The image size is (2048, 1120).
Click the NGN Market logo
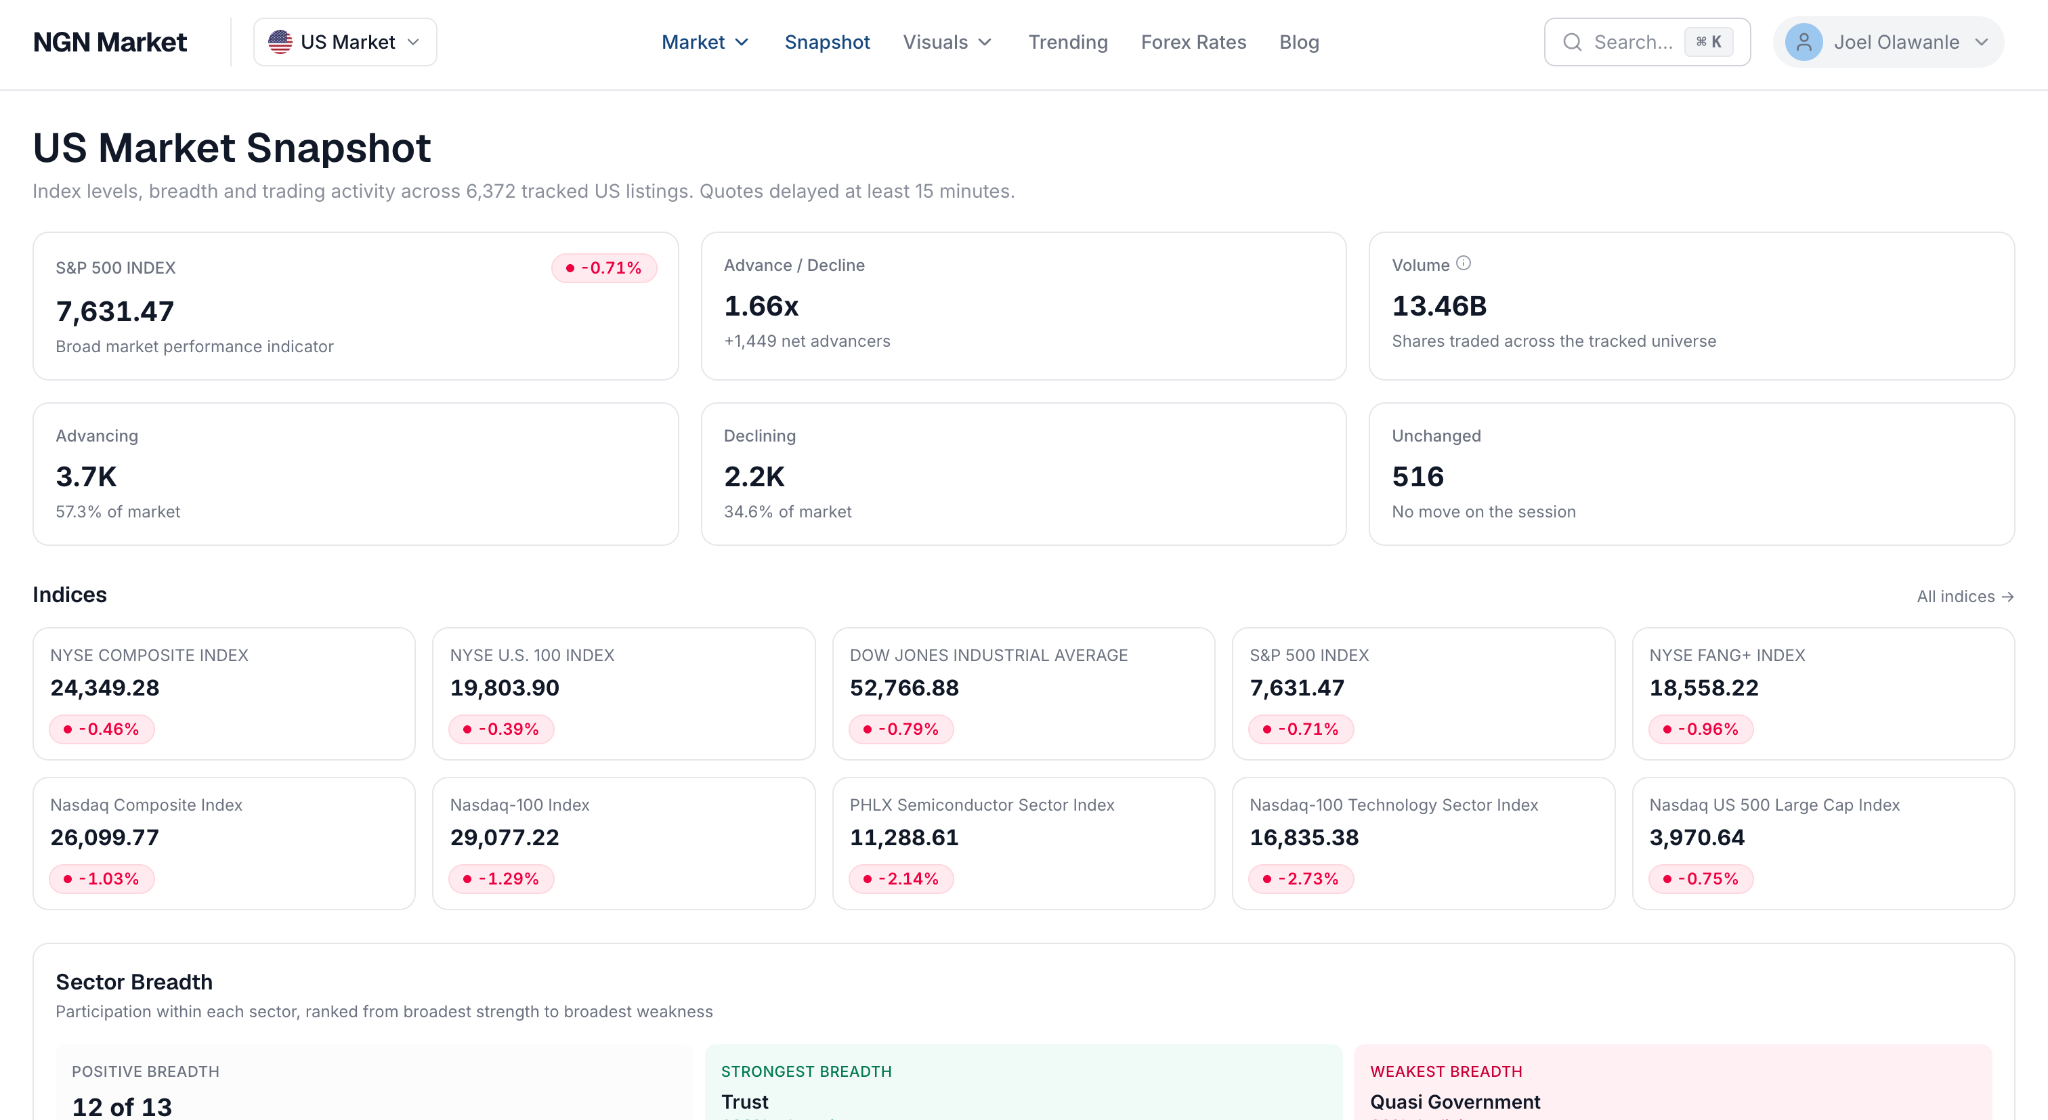pyautogui.click(x=110, y=42)
